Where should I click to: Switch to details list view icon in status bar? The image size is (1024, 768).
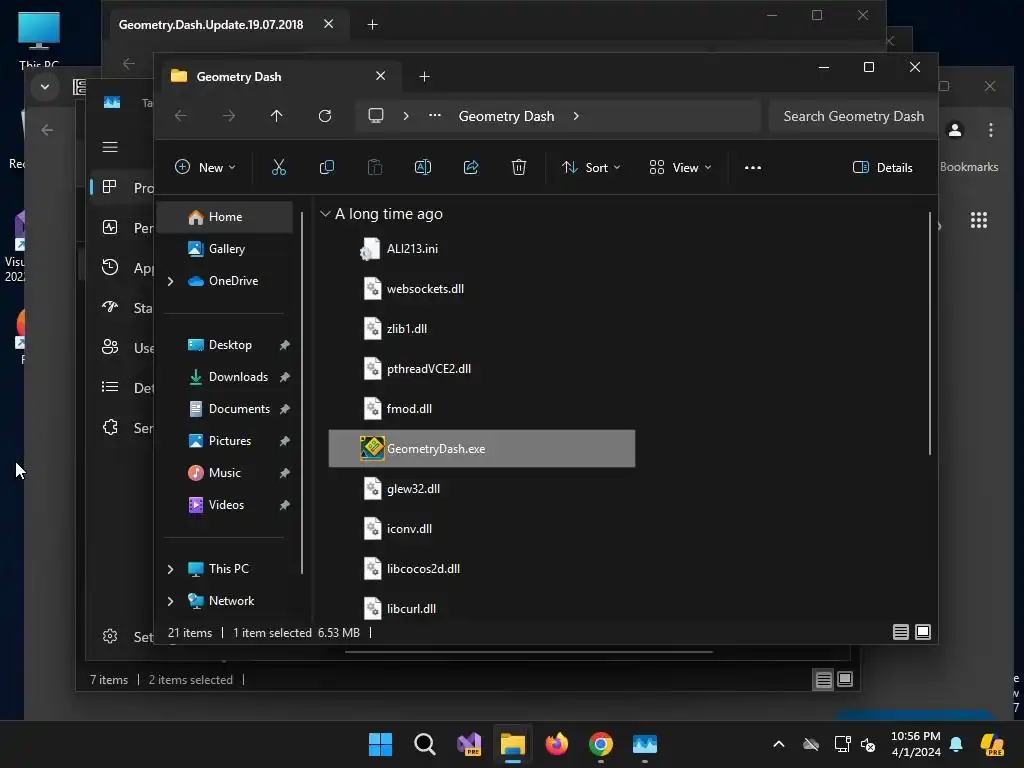901,632
